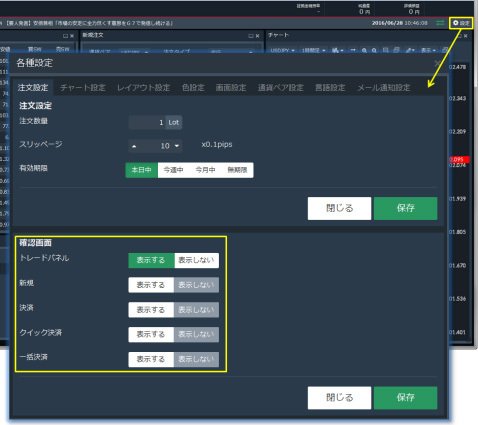478x425 pixels.
Task: Open the chart drawing pen tool menu
Action: click(x=410, y=50)
